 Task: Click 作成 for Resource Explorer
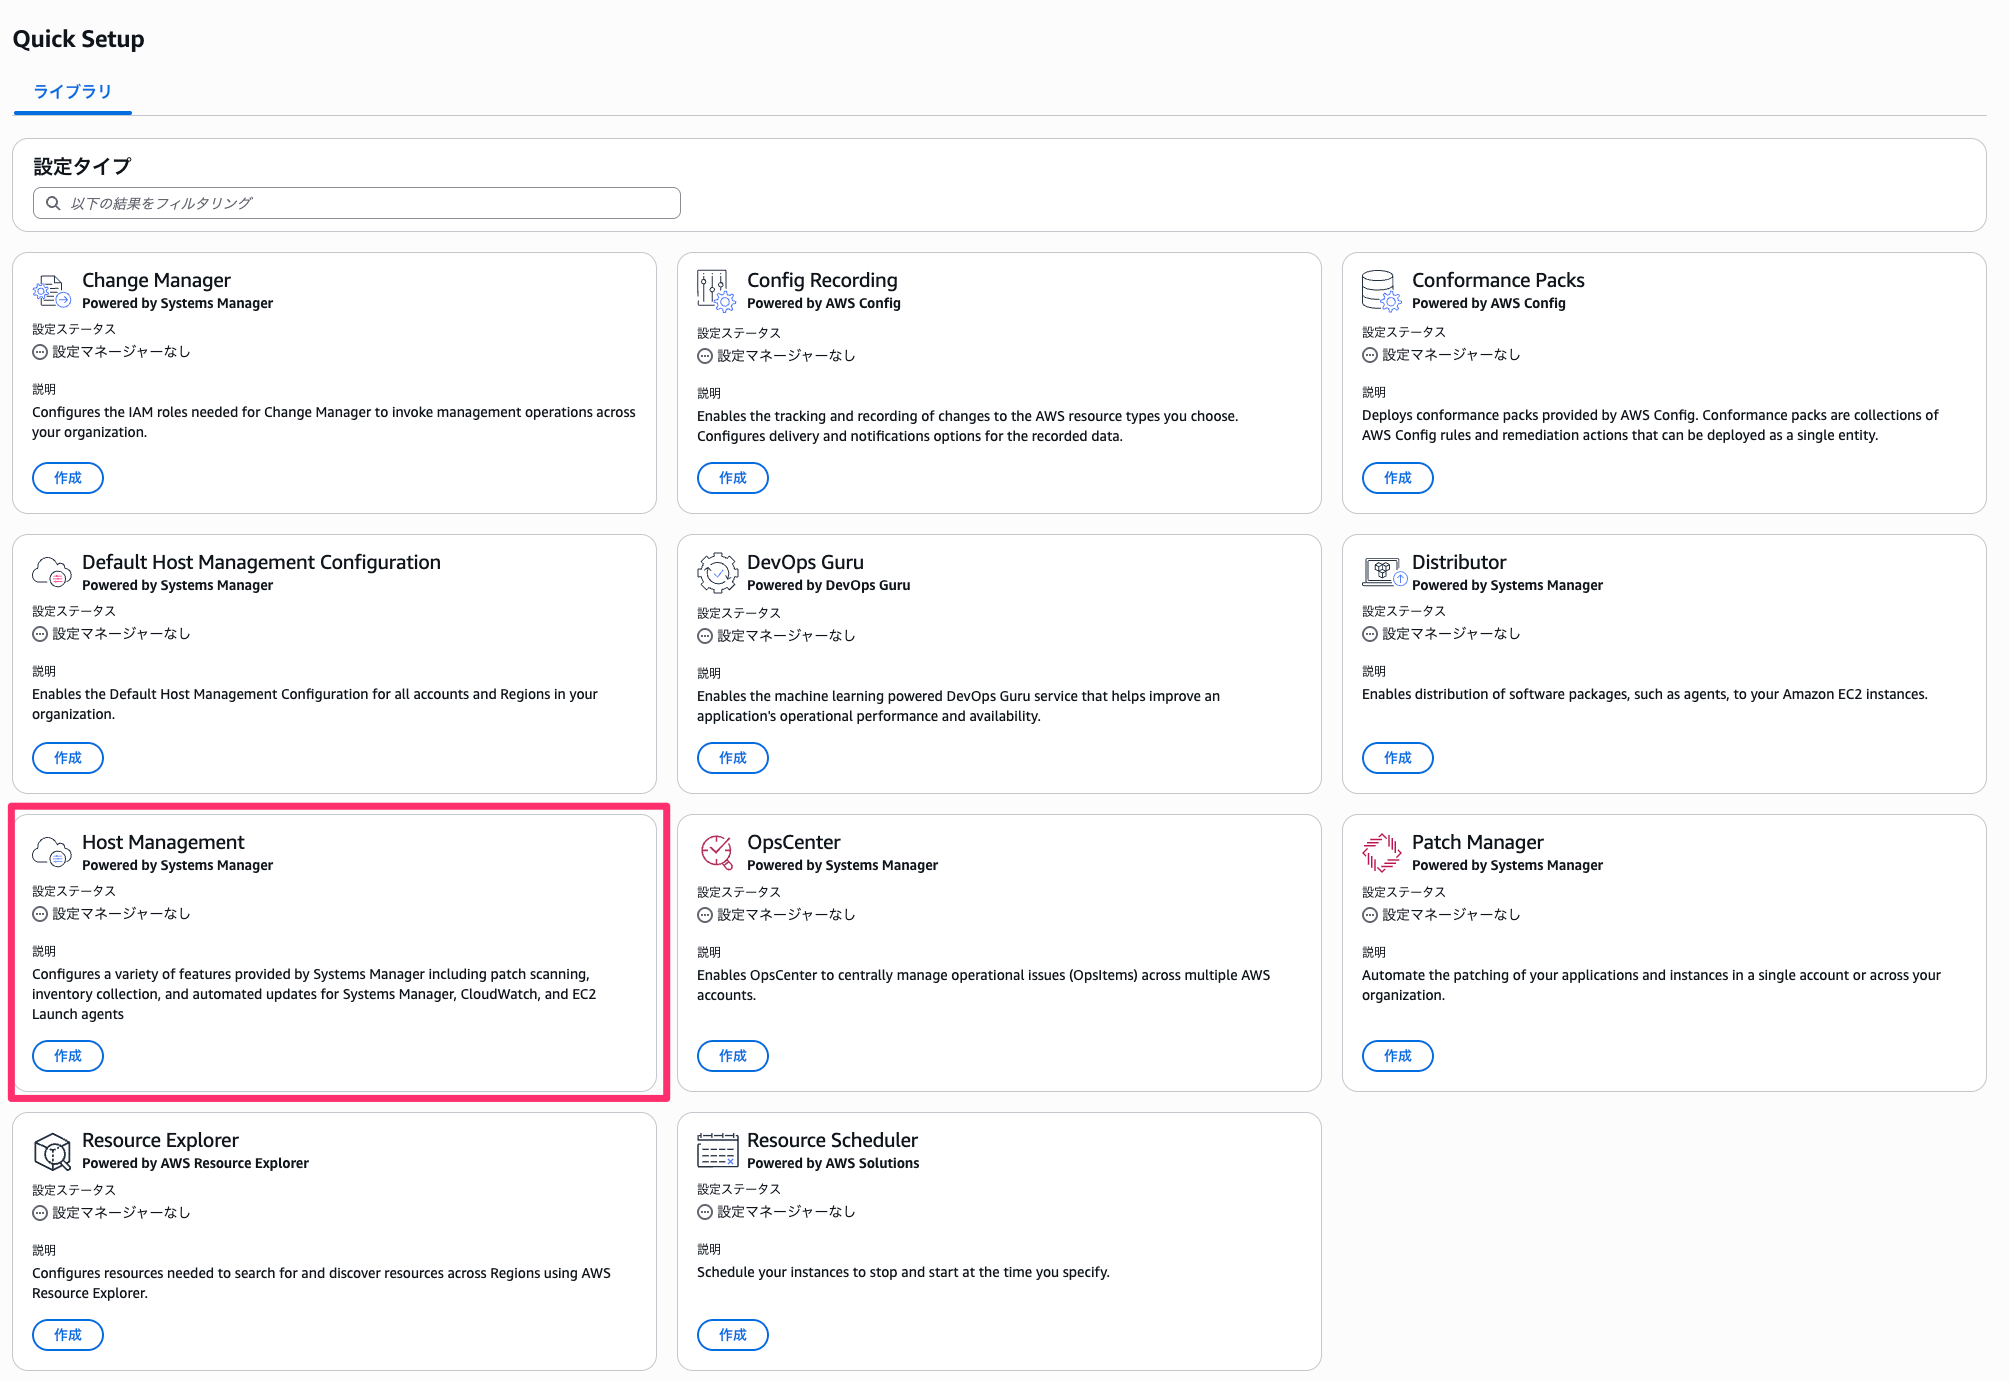click(68, 1335)
